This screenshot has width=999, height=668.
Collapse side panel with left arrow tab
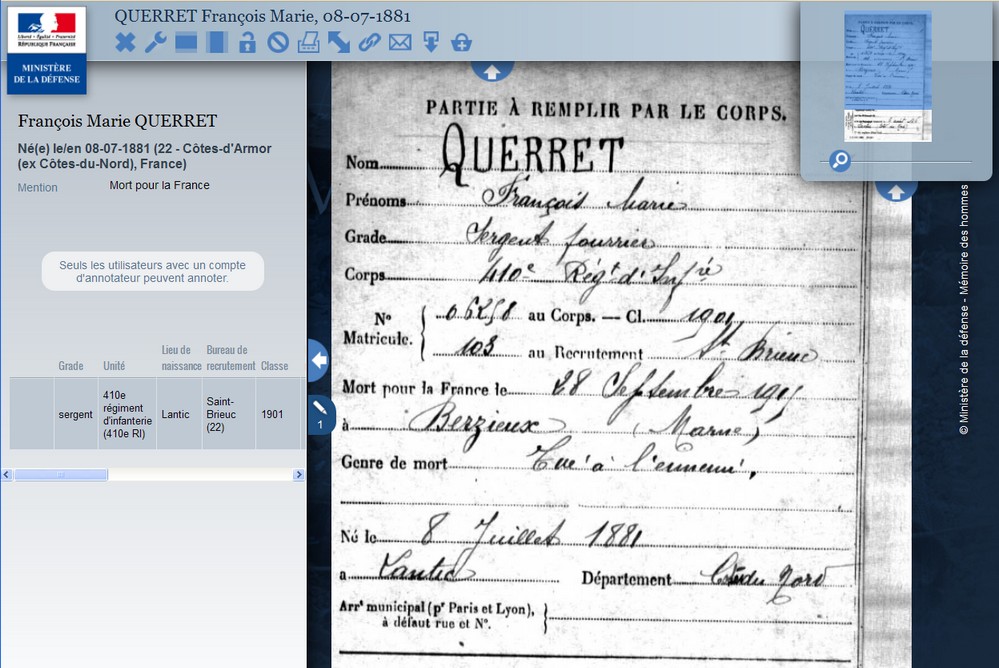point(317,360)
